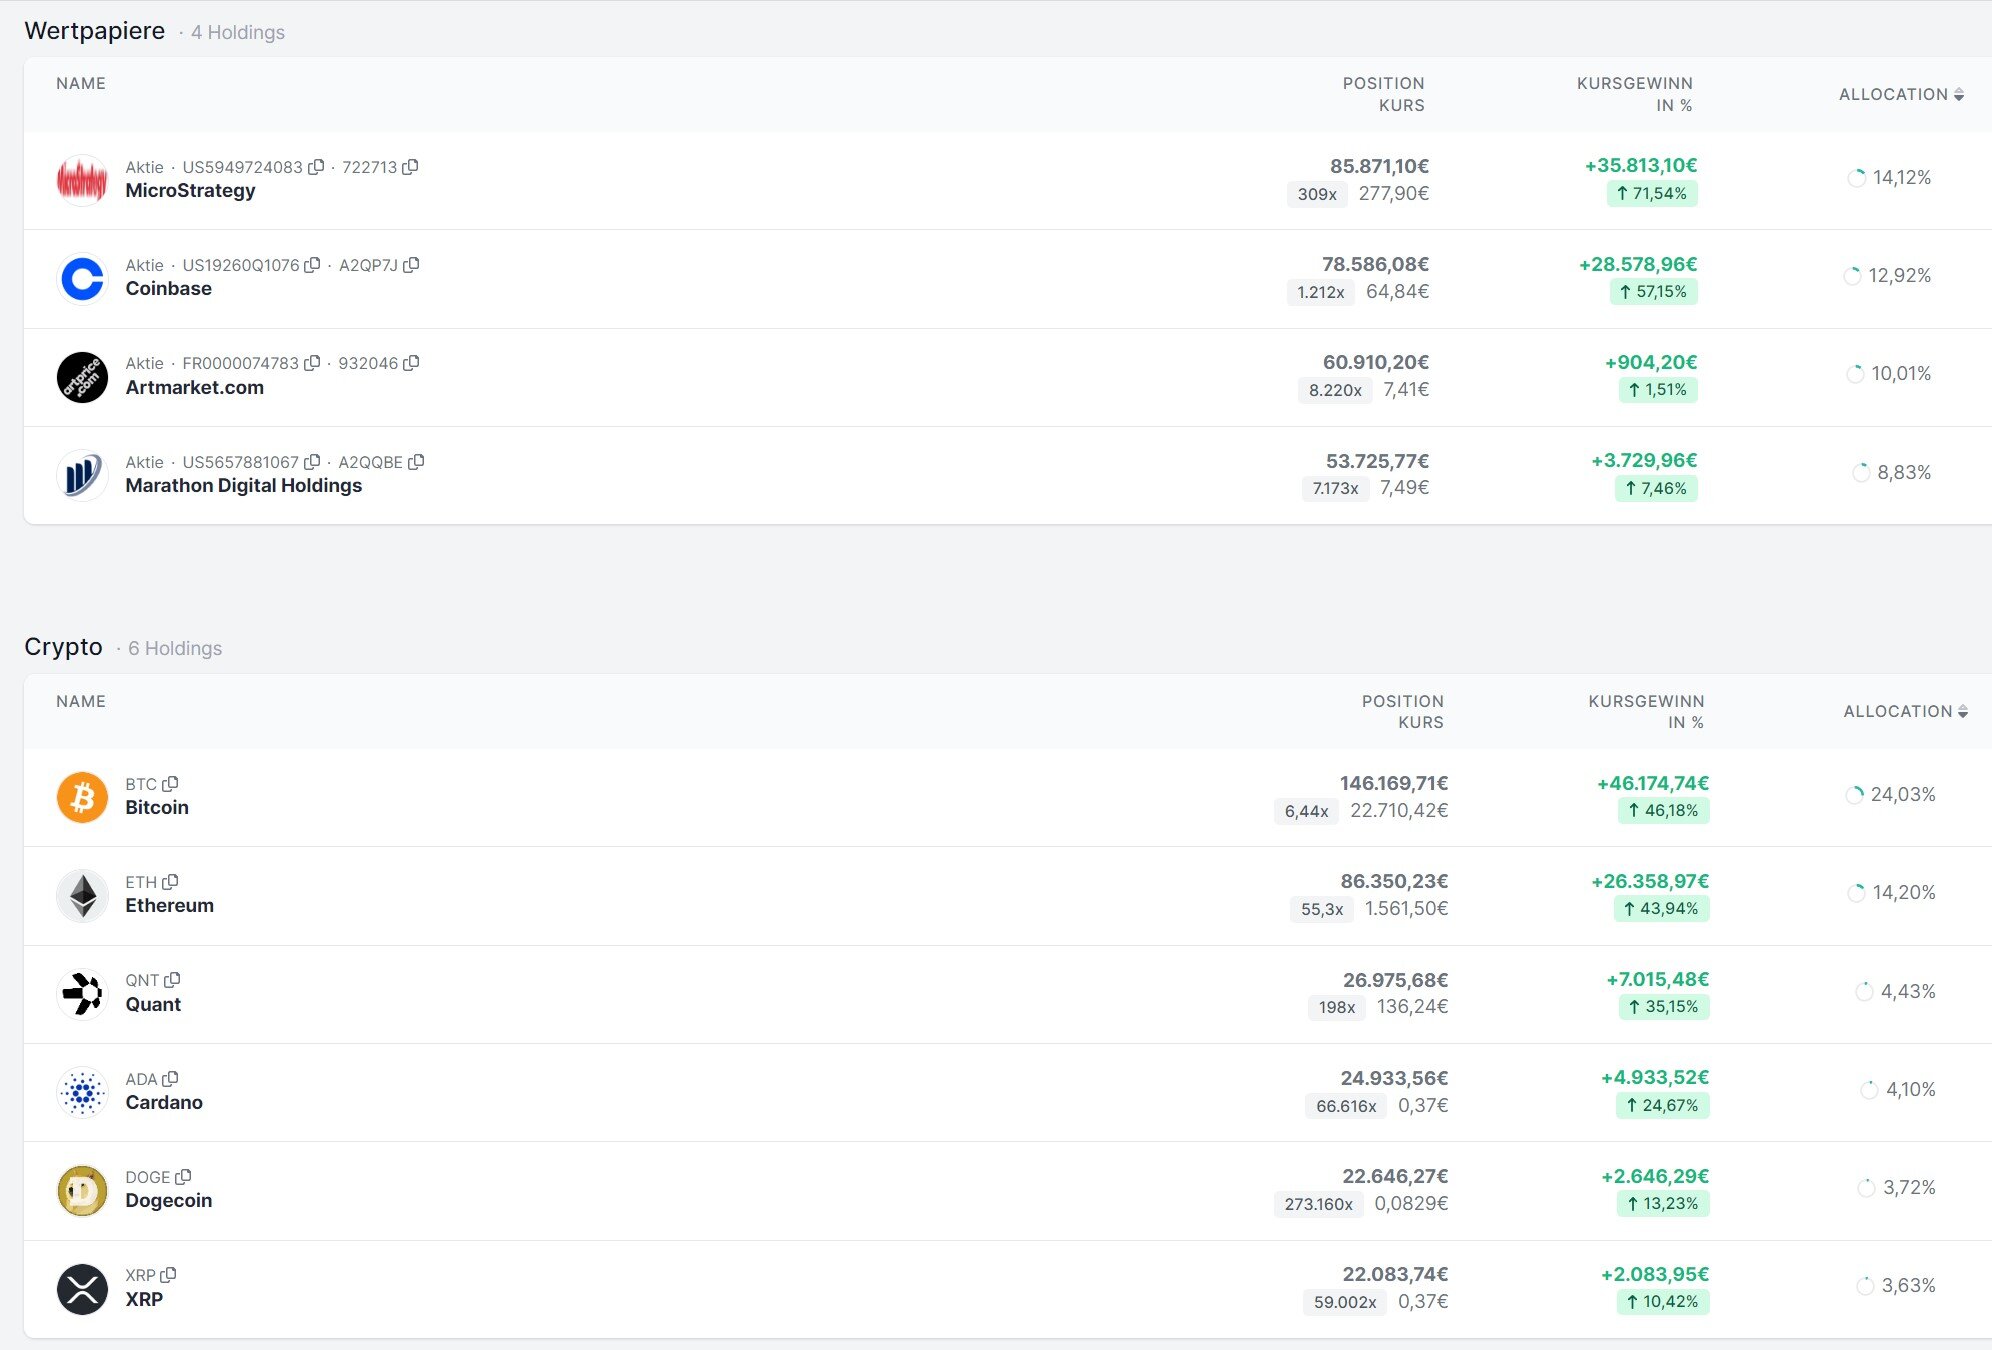Viewport: 1992px width, 1350px height.
Task: Copy the BTC ticker symbol
Action: pos(170,784)
